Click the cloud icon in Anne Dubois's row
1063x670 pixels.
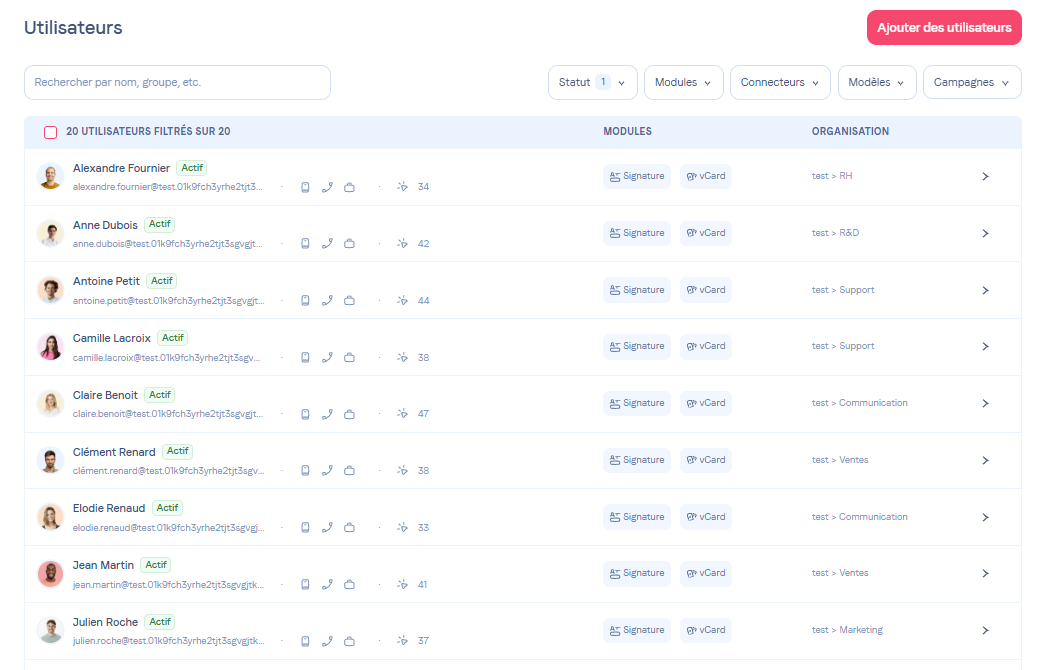(349, 243)
